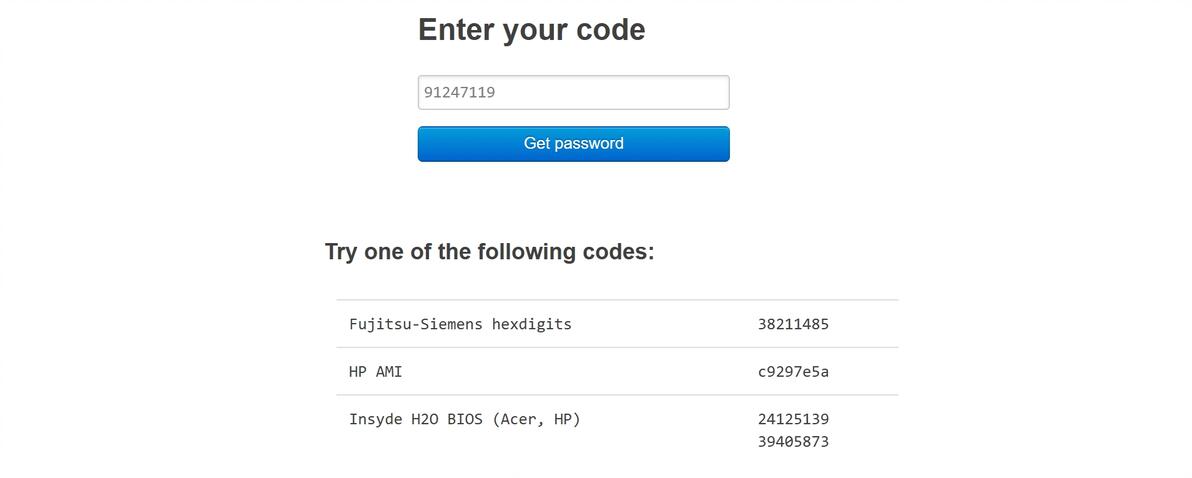Click the placeholder 91247119 in the input
The width and height of the screenshot is (1192, 478).
459,92
